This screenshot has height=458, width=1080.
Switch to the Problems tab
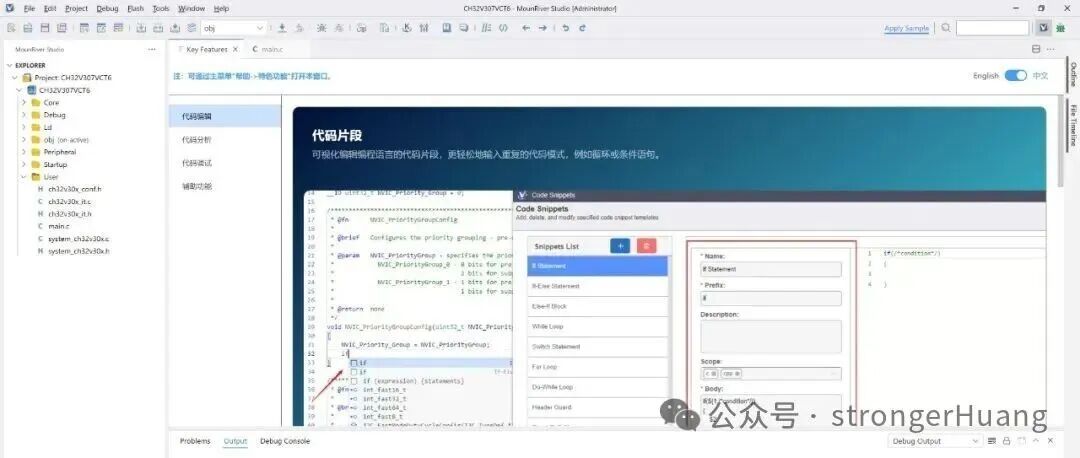pos(195,441)
